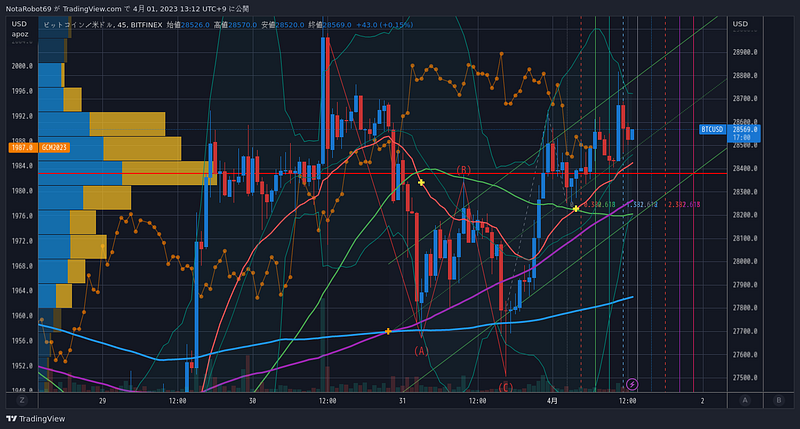Select the solid purple vertical line

680,204
